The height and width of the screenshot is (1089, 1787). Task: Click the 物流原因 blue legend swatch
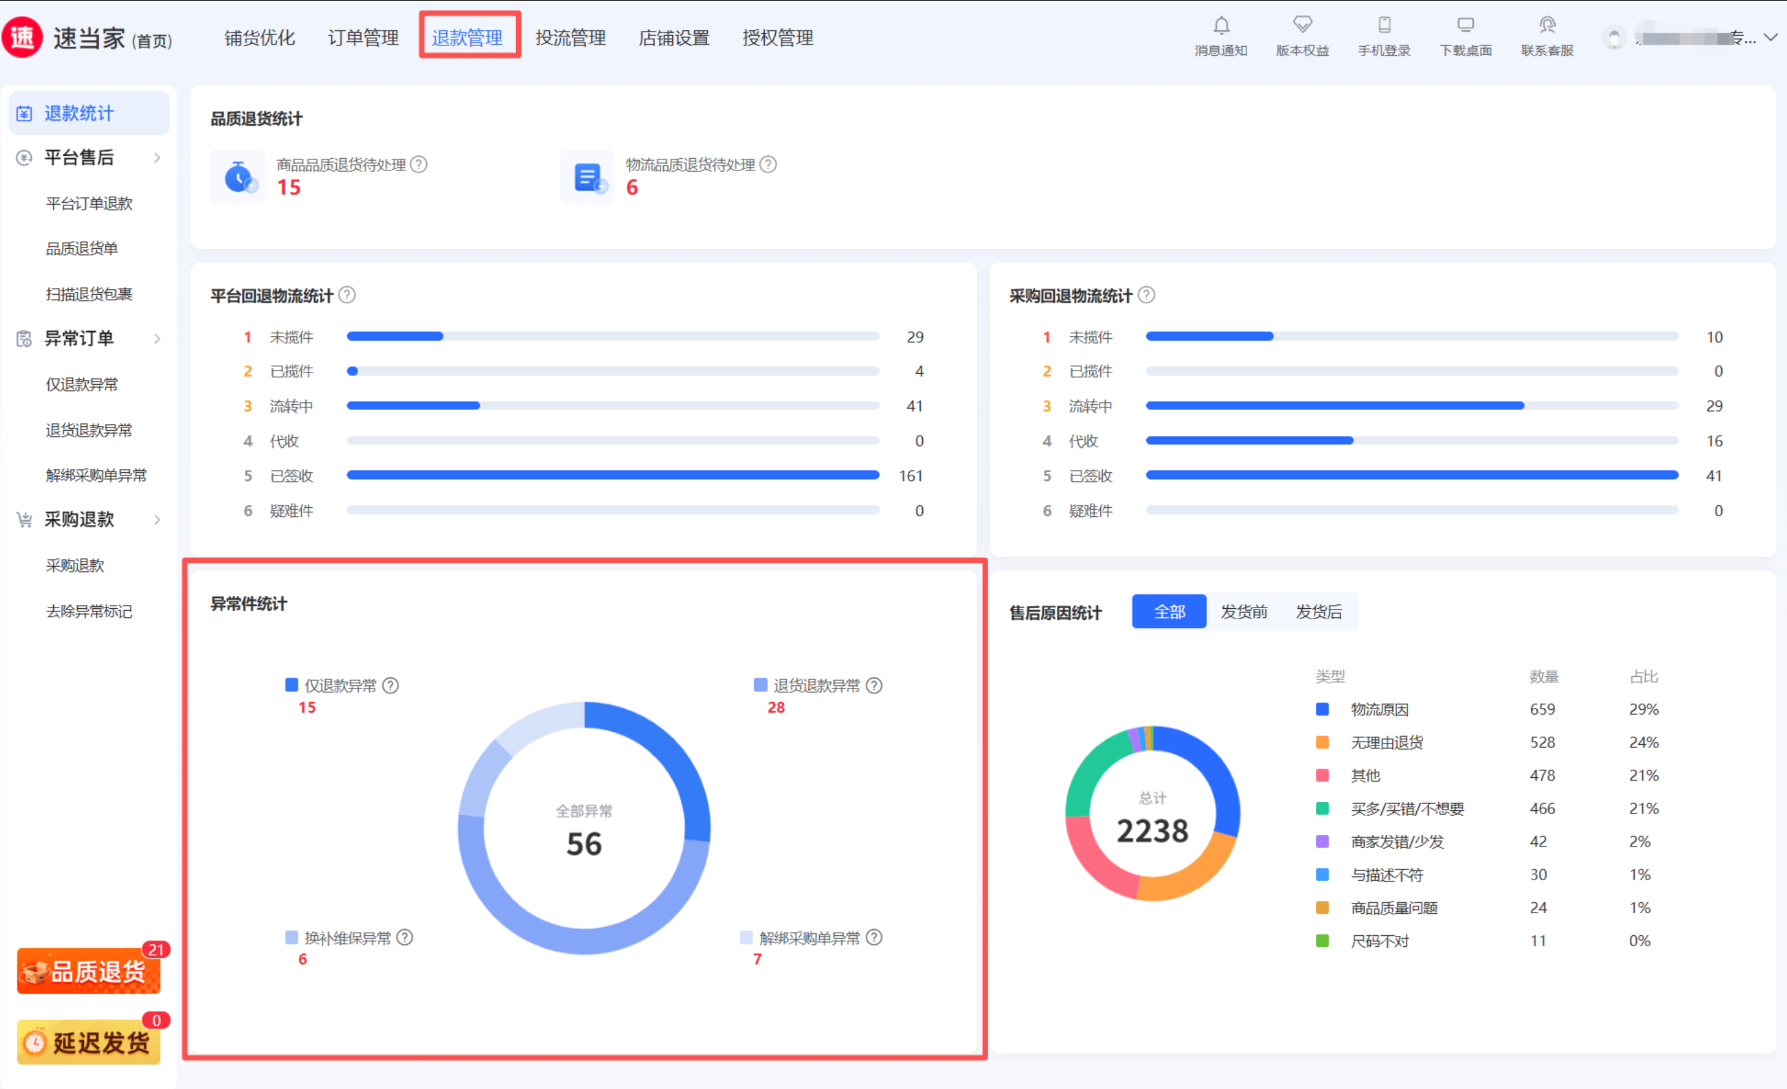1322,710
